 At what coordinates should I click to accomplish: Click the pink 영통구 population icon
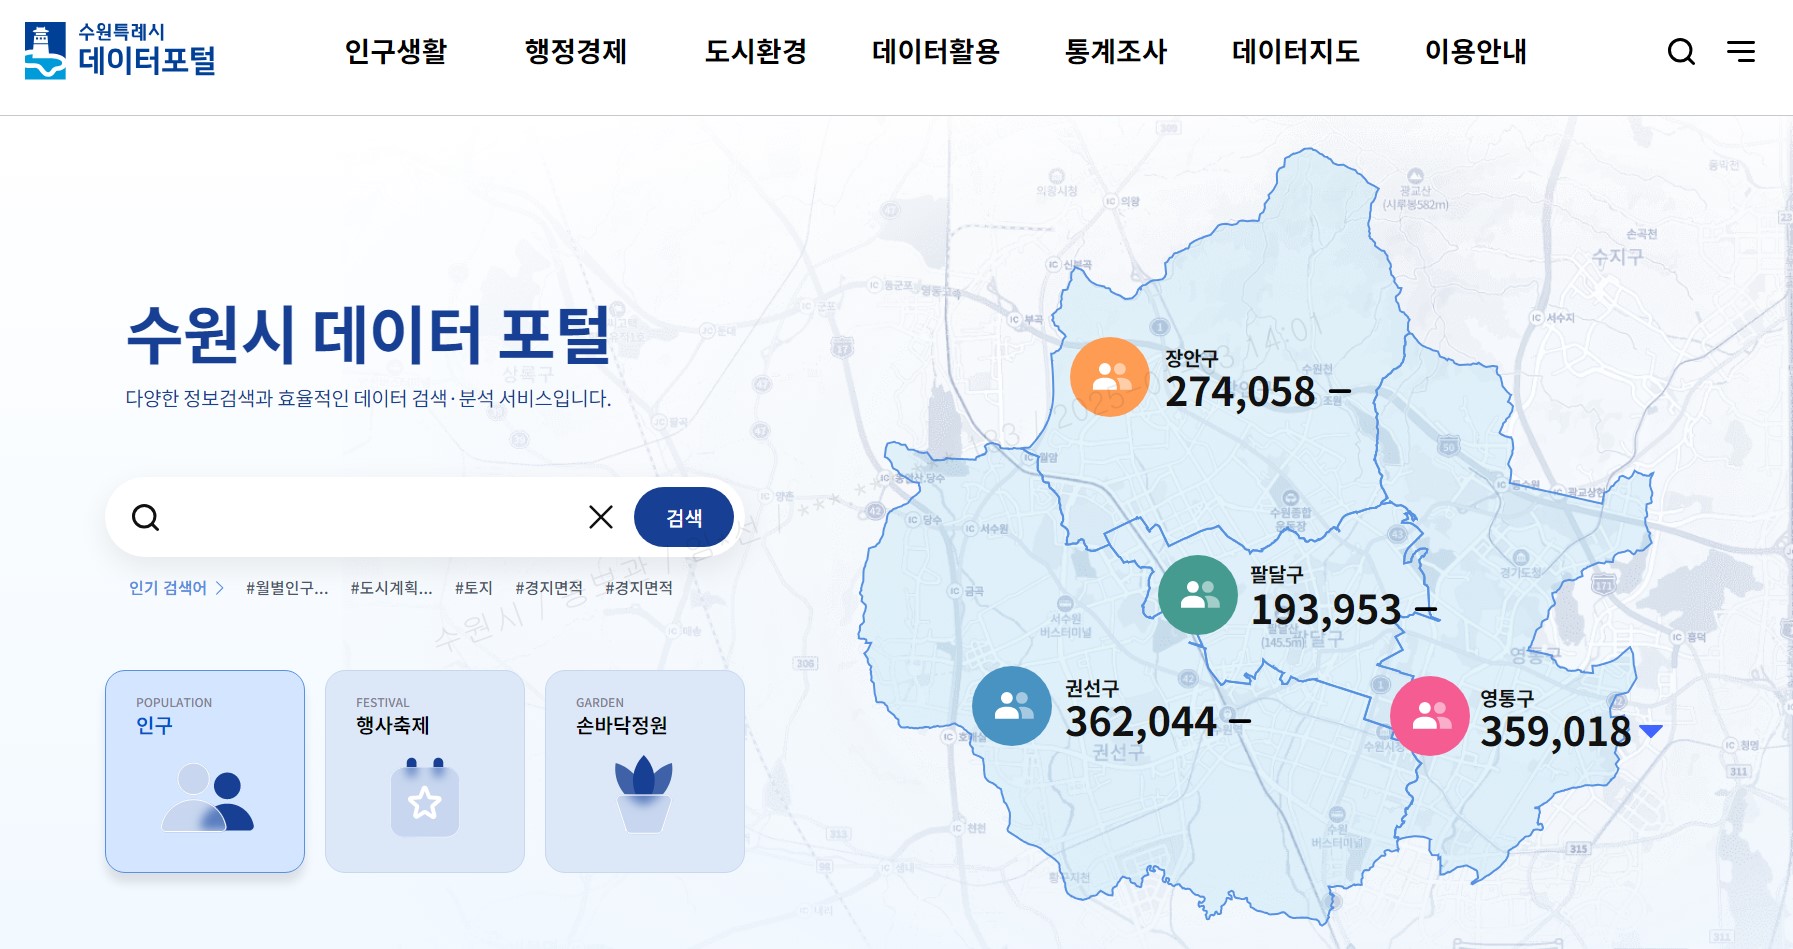click(1429, 716)
